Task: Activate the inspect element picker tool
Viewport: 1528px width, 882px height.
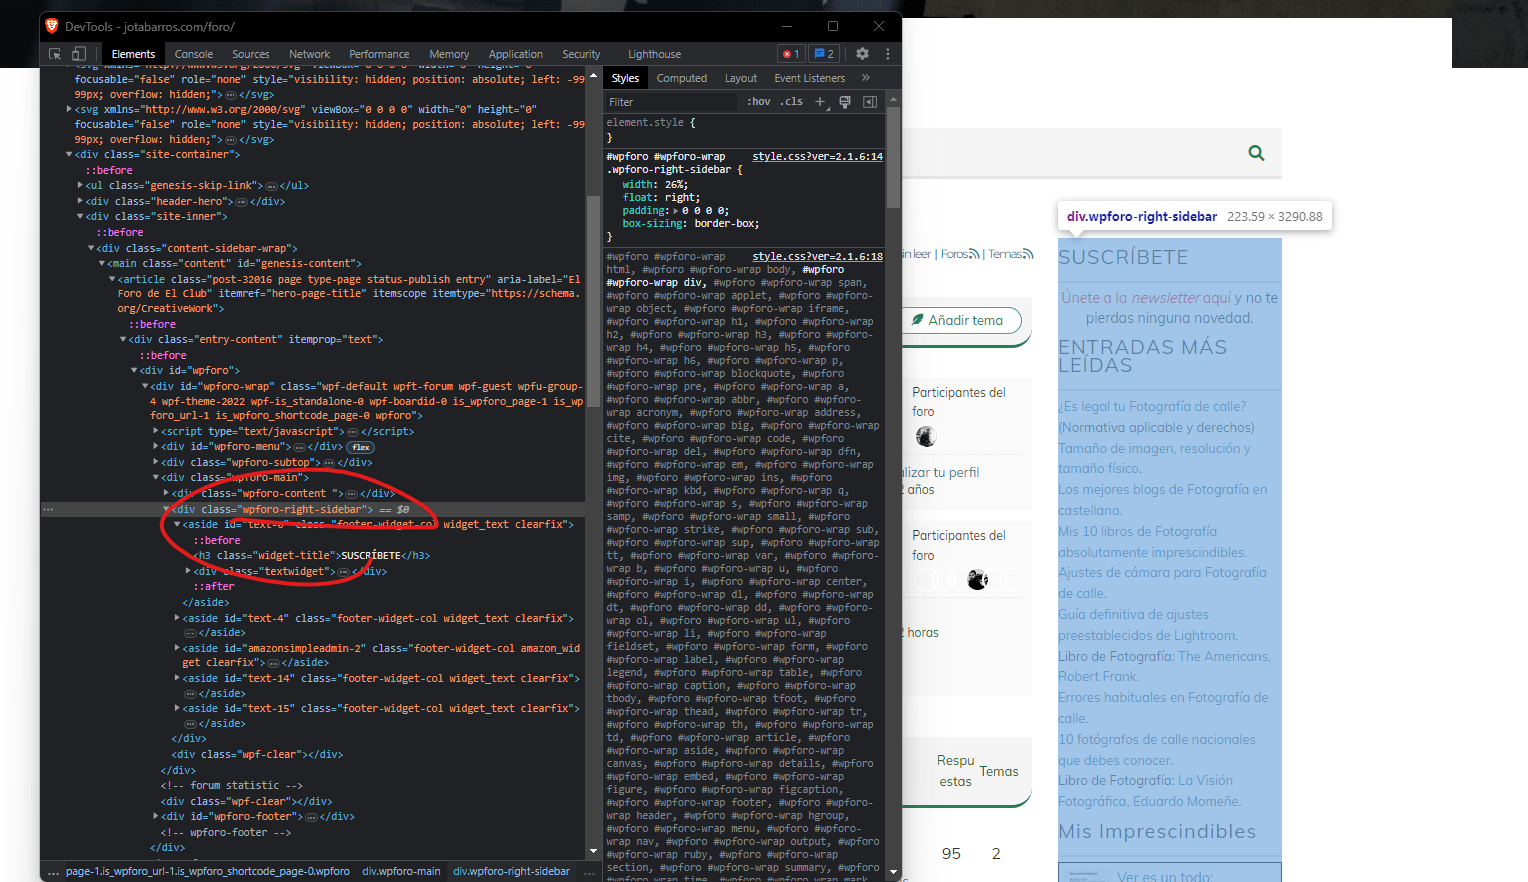Action: coord(55,54)
